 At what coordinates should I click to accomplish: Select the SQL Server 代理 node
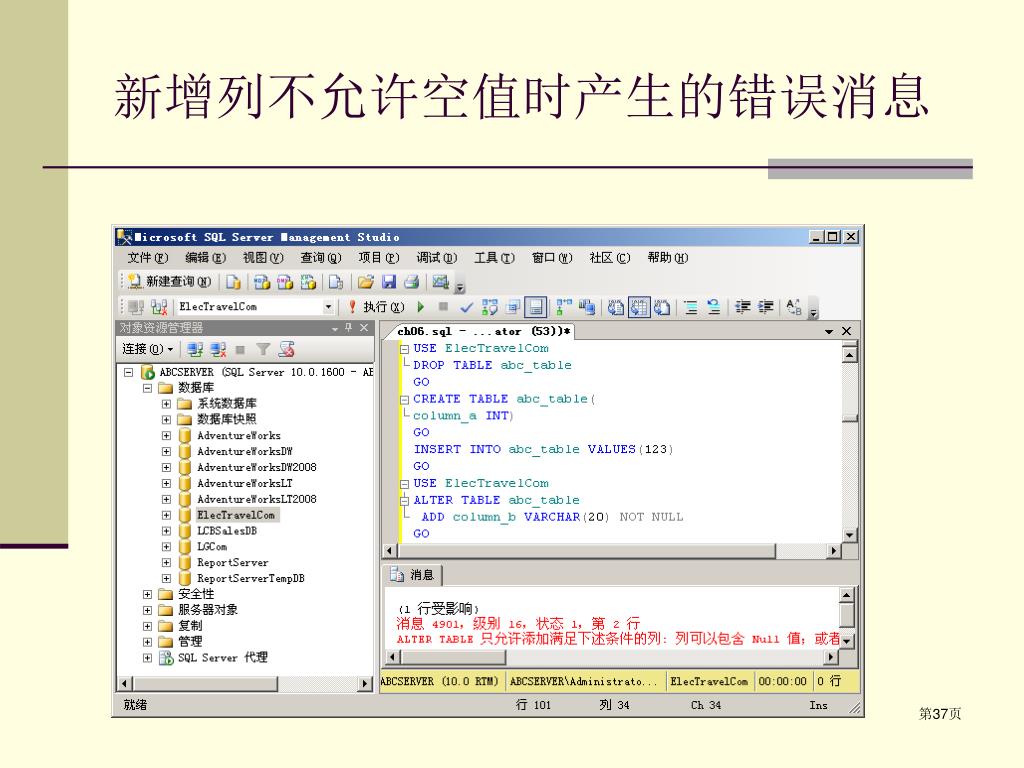223,658
